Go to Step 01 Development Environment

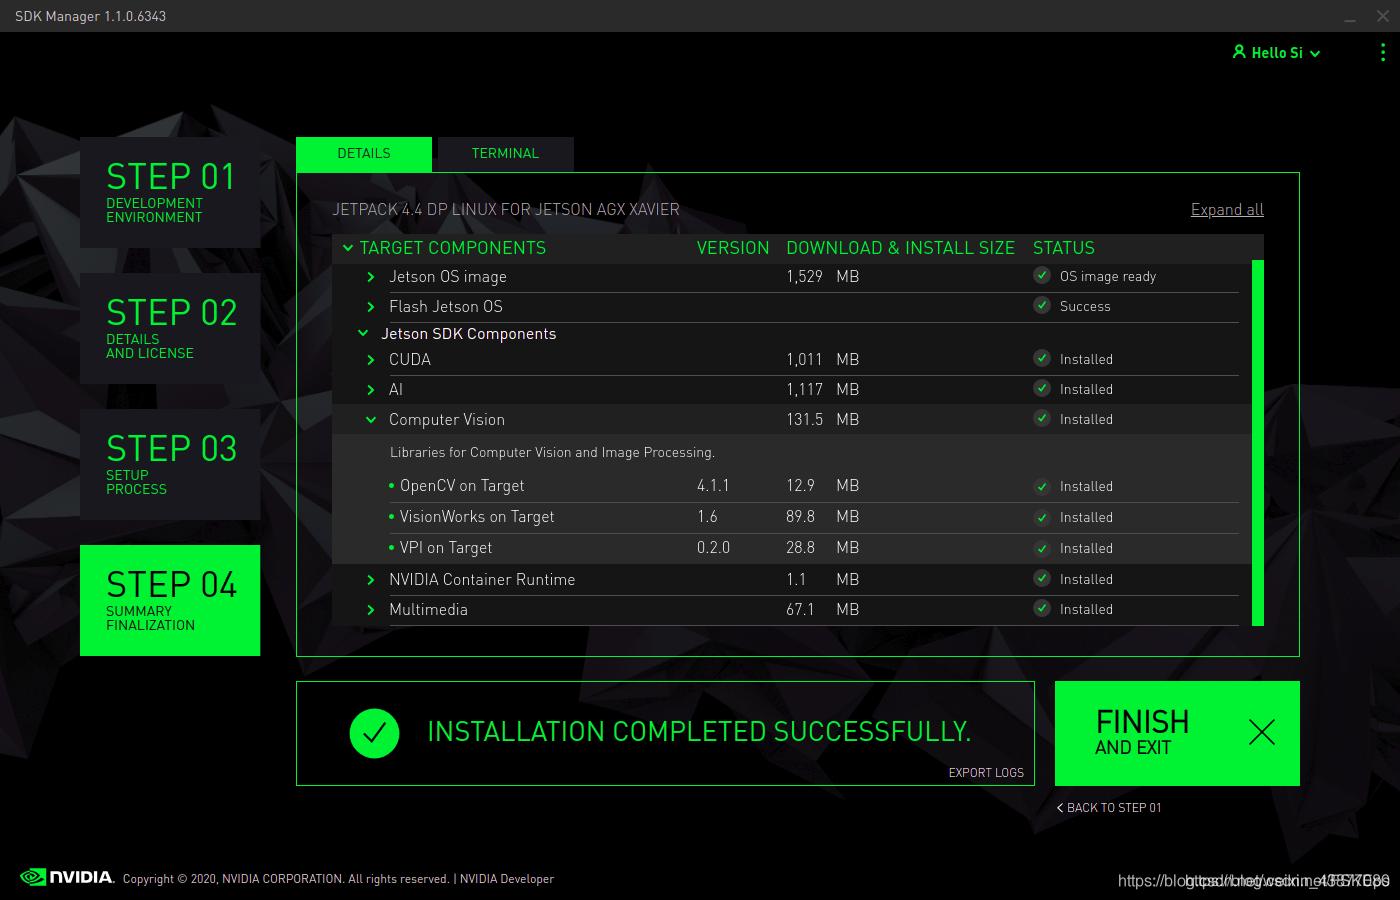click(170, 192)
